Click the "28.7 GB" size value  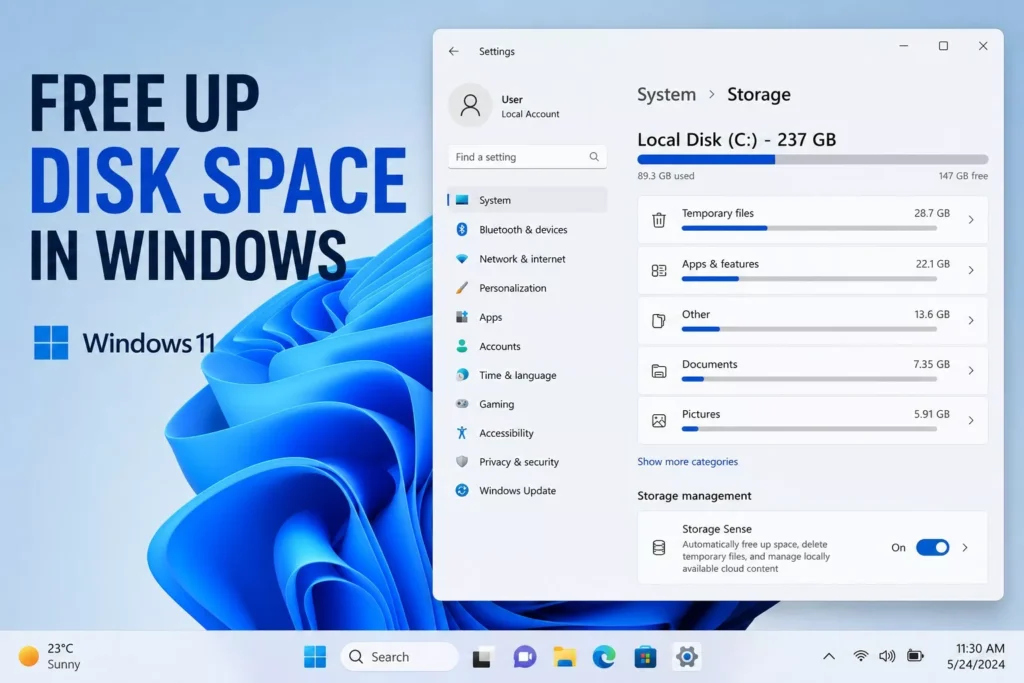tap(932, 213)
